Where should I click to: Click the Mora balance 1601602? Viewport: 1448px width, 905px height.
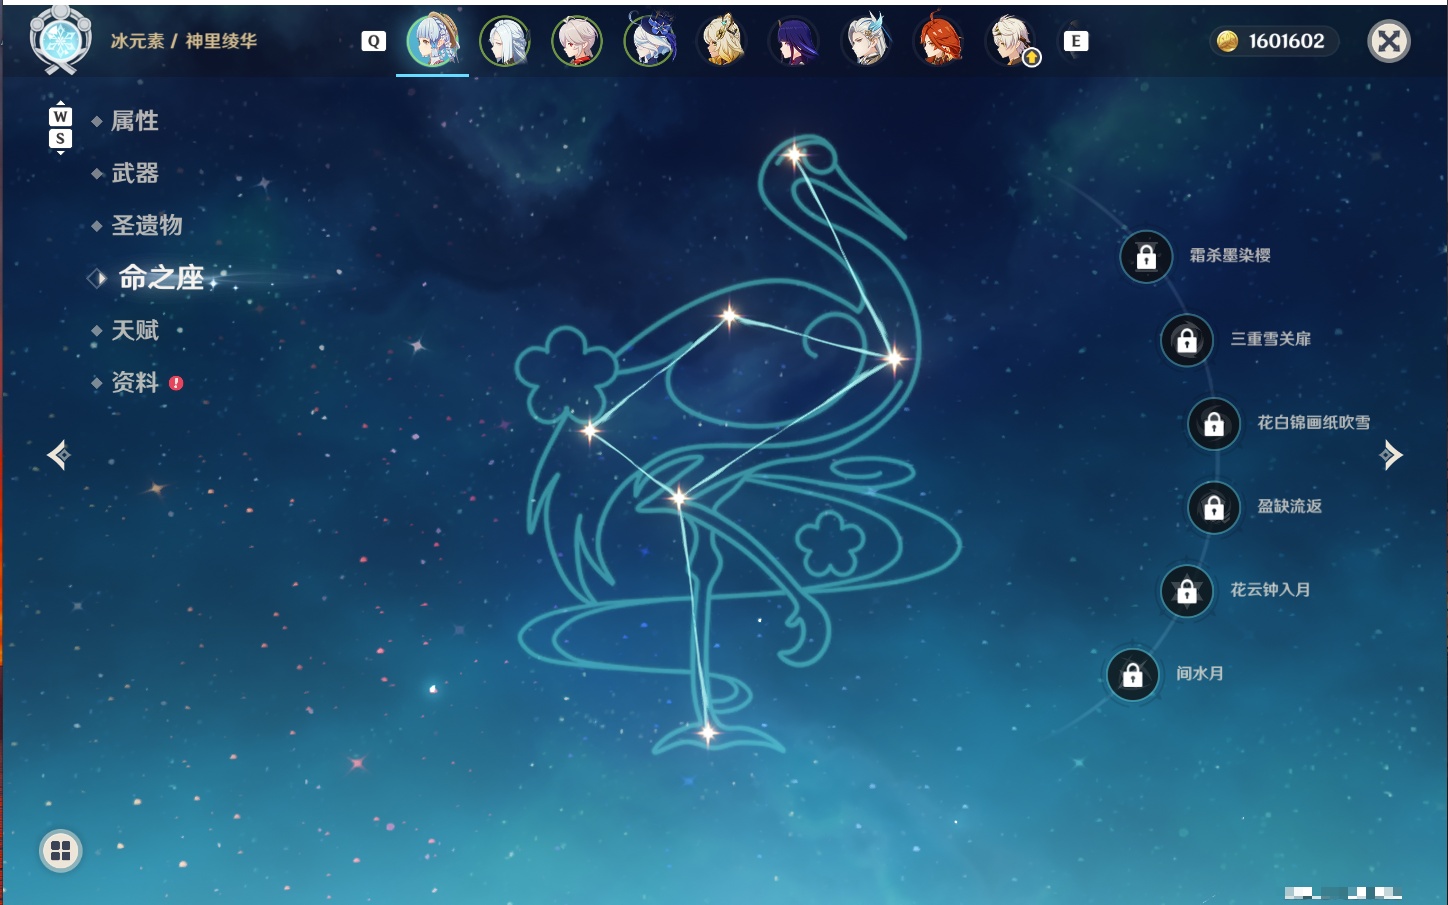[1286, 41]
